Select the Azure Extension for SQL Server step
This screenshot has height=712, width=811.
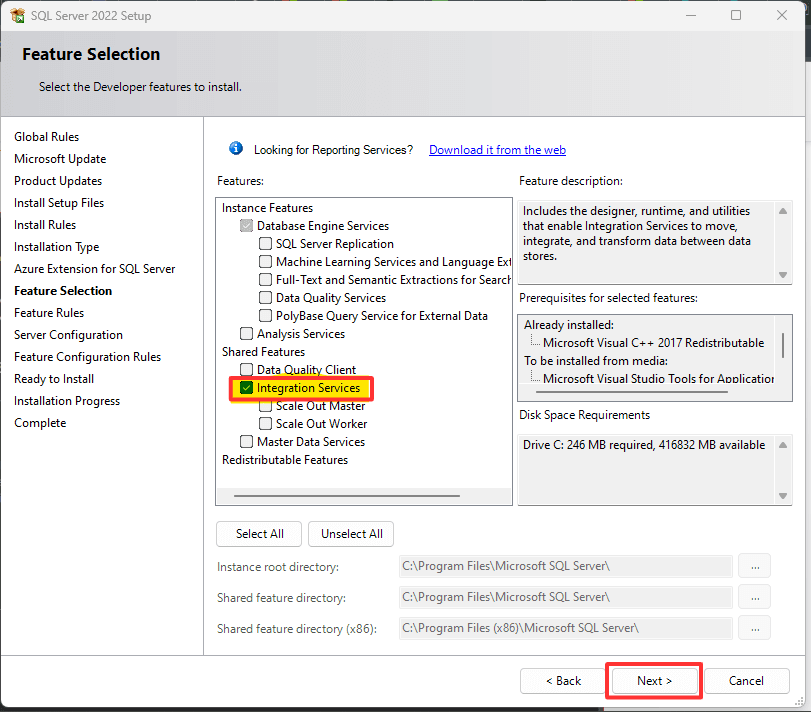tap(95, 269)
